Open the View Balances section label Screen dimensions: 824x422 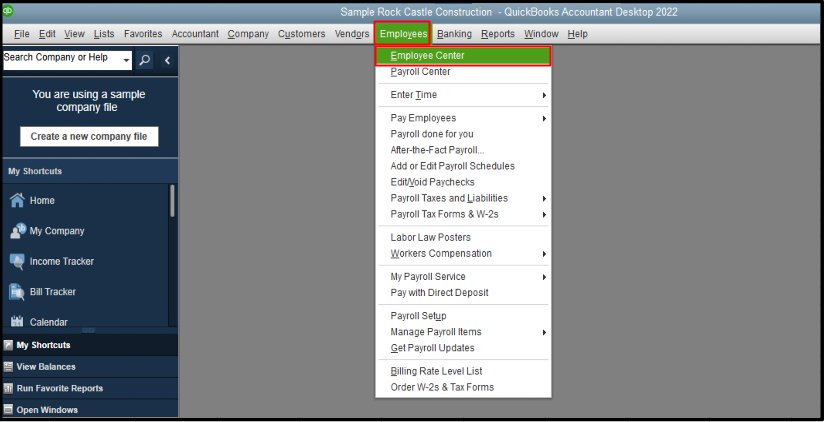pos(46,367)
